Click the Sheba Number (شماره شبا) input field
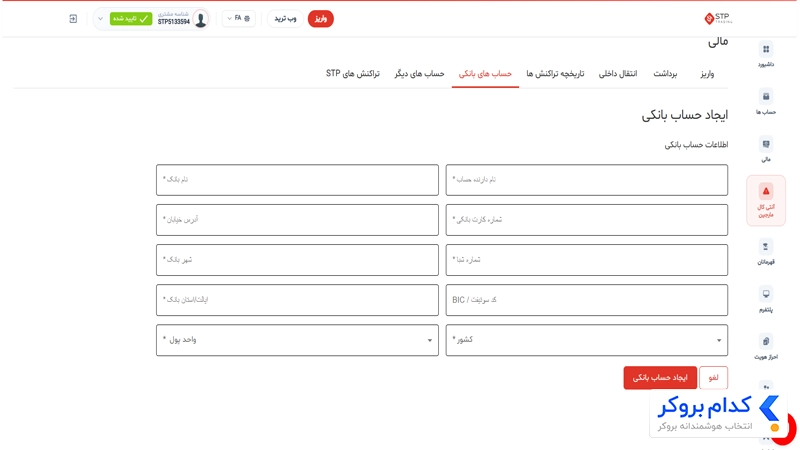 586,260
